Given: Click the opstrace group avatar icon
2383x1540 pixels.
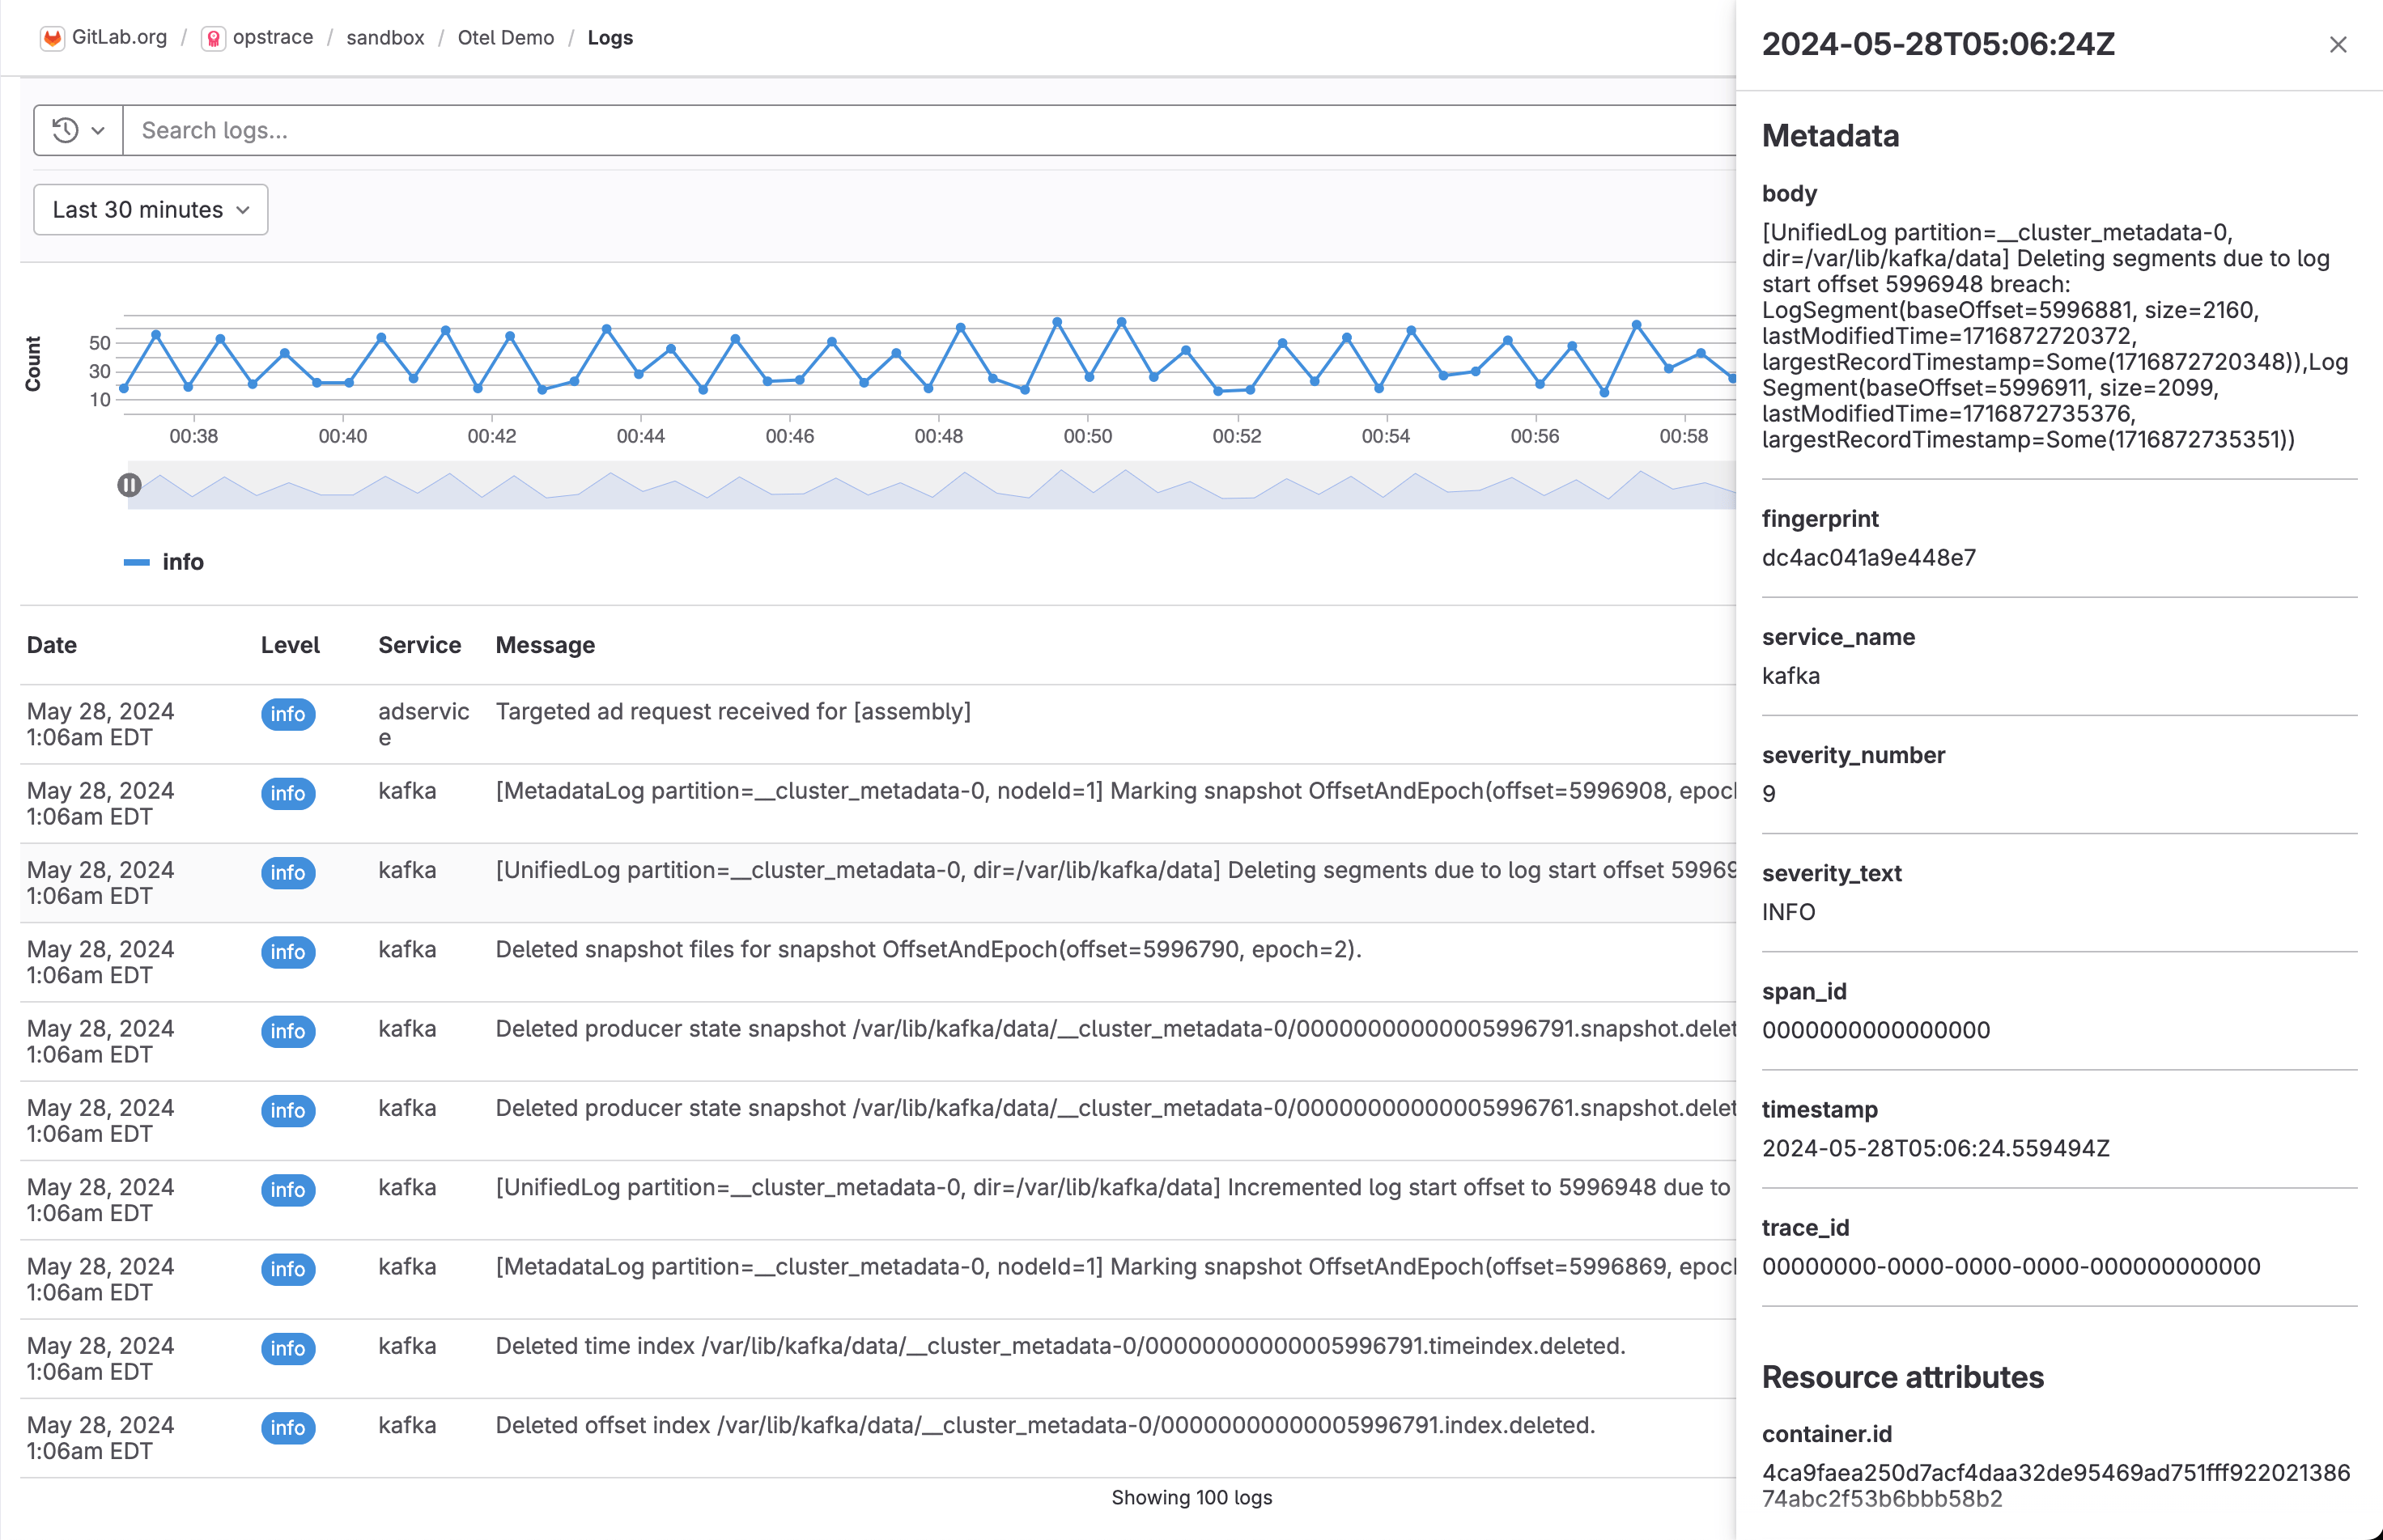Looking at the screenshot, I should click(x=213, y=38).
